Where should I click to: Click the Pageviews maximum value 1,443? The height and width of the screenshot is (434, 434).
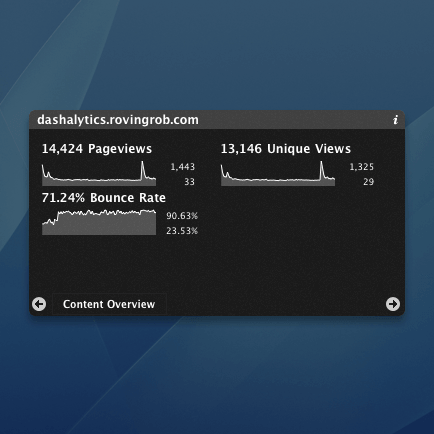(183, 167)
